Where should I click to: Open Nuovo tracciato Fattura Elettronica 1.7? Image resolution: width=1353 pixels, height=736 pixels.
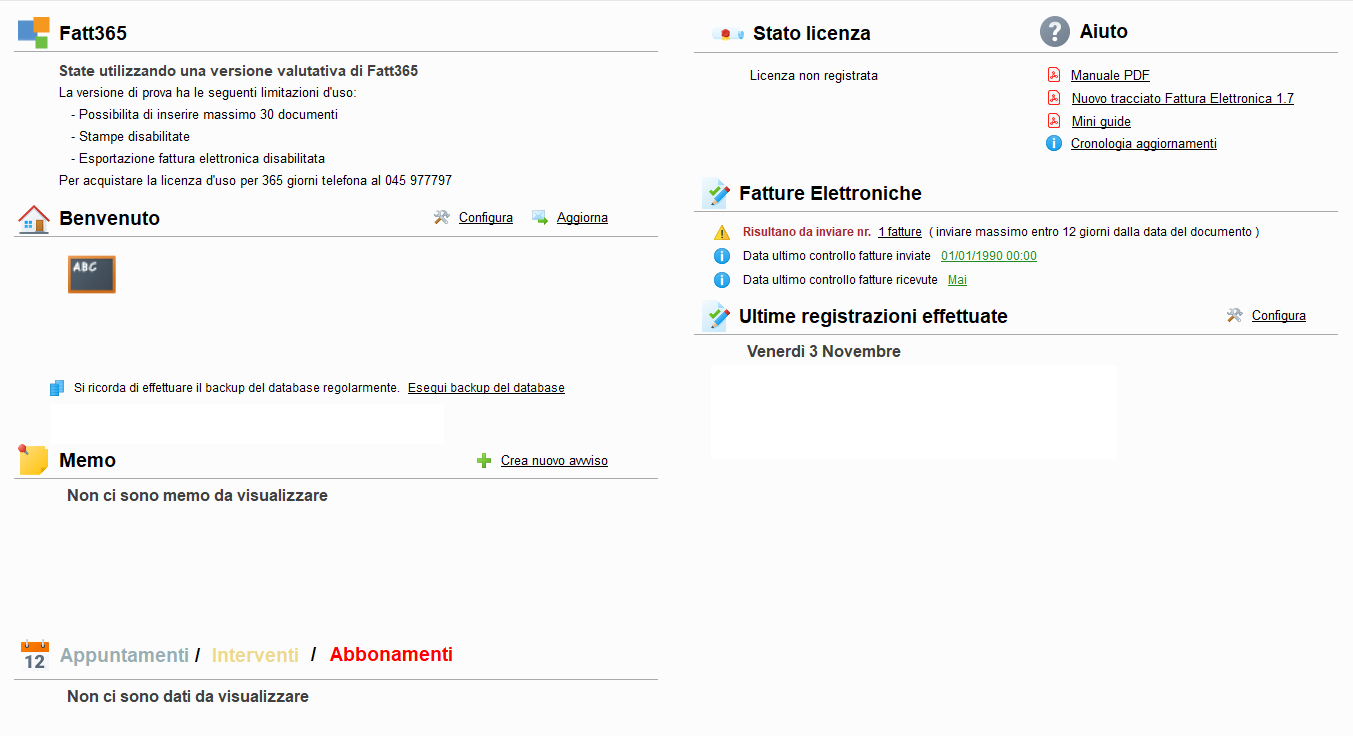(1183, 98)
